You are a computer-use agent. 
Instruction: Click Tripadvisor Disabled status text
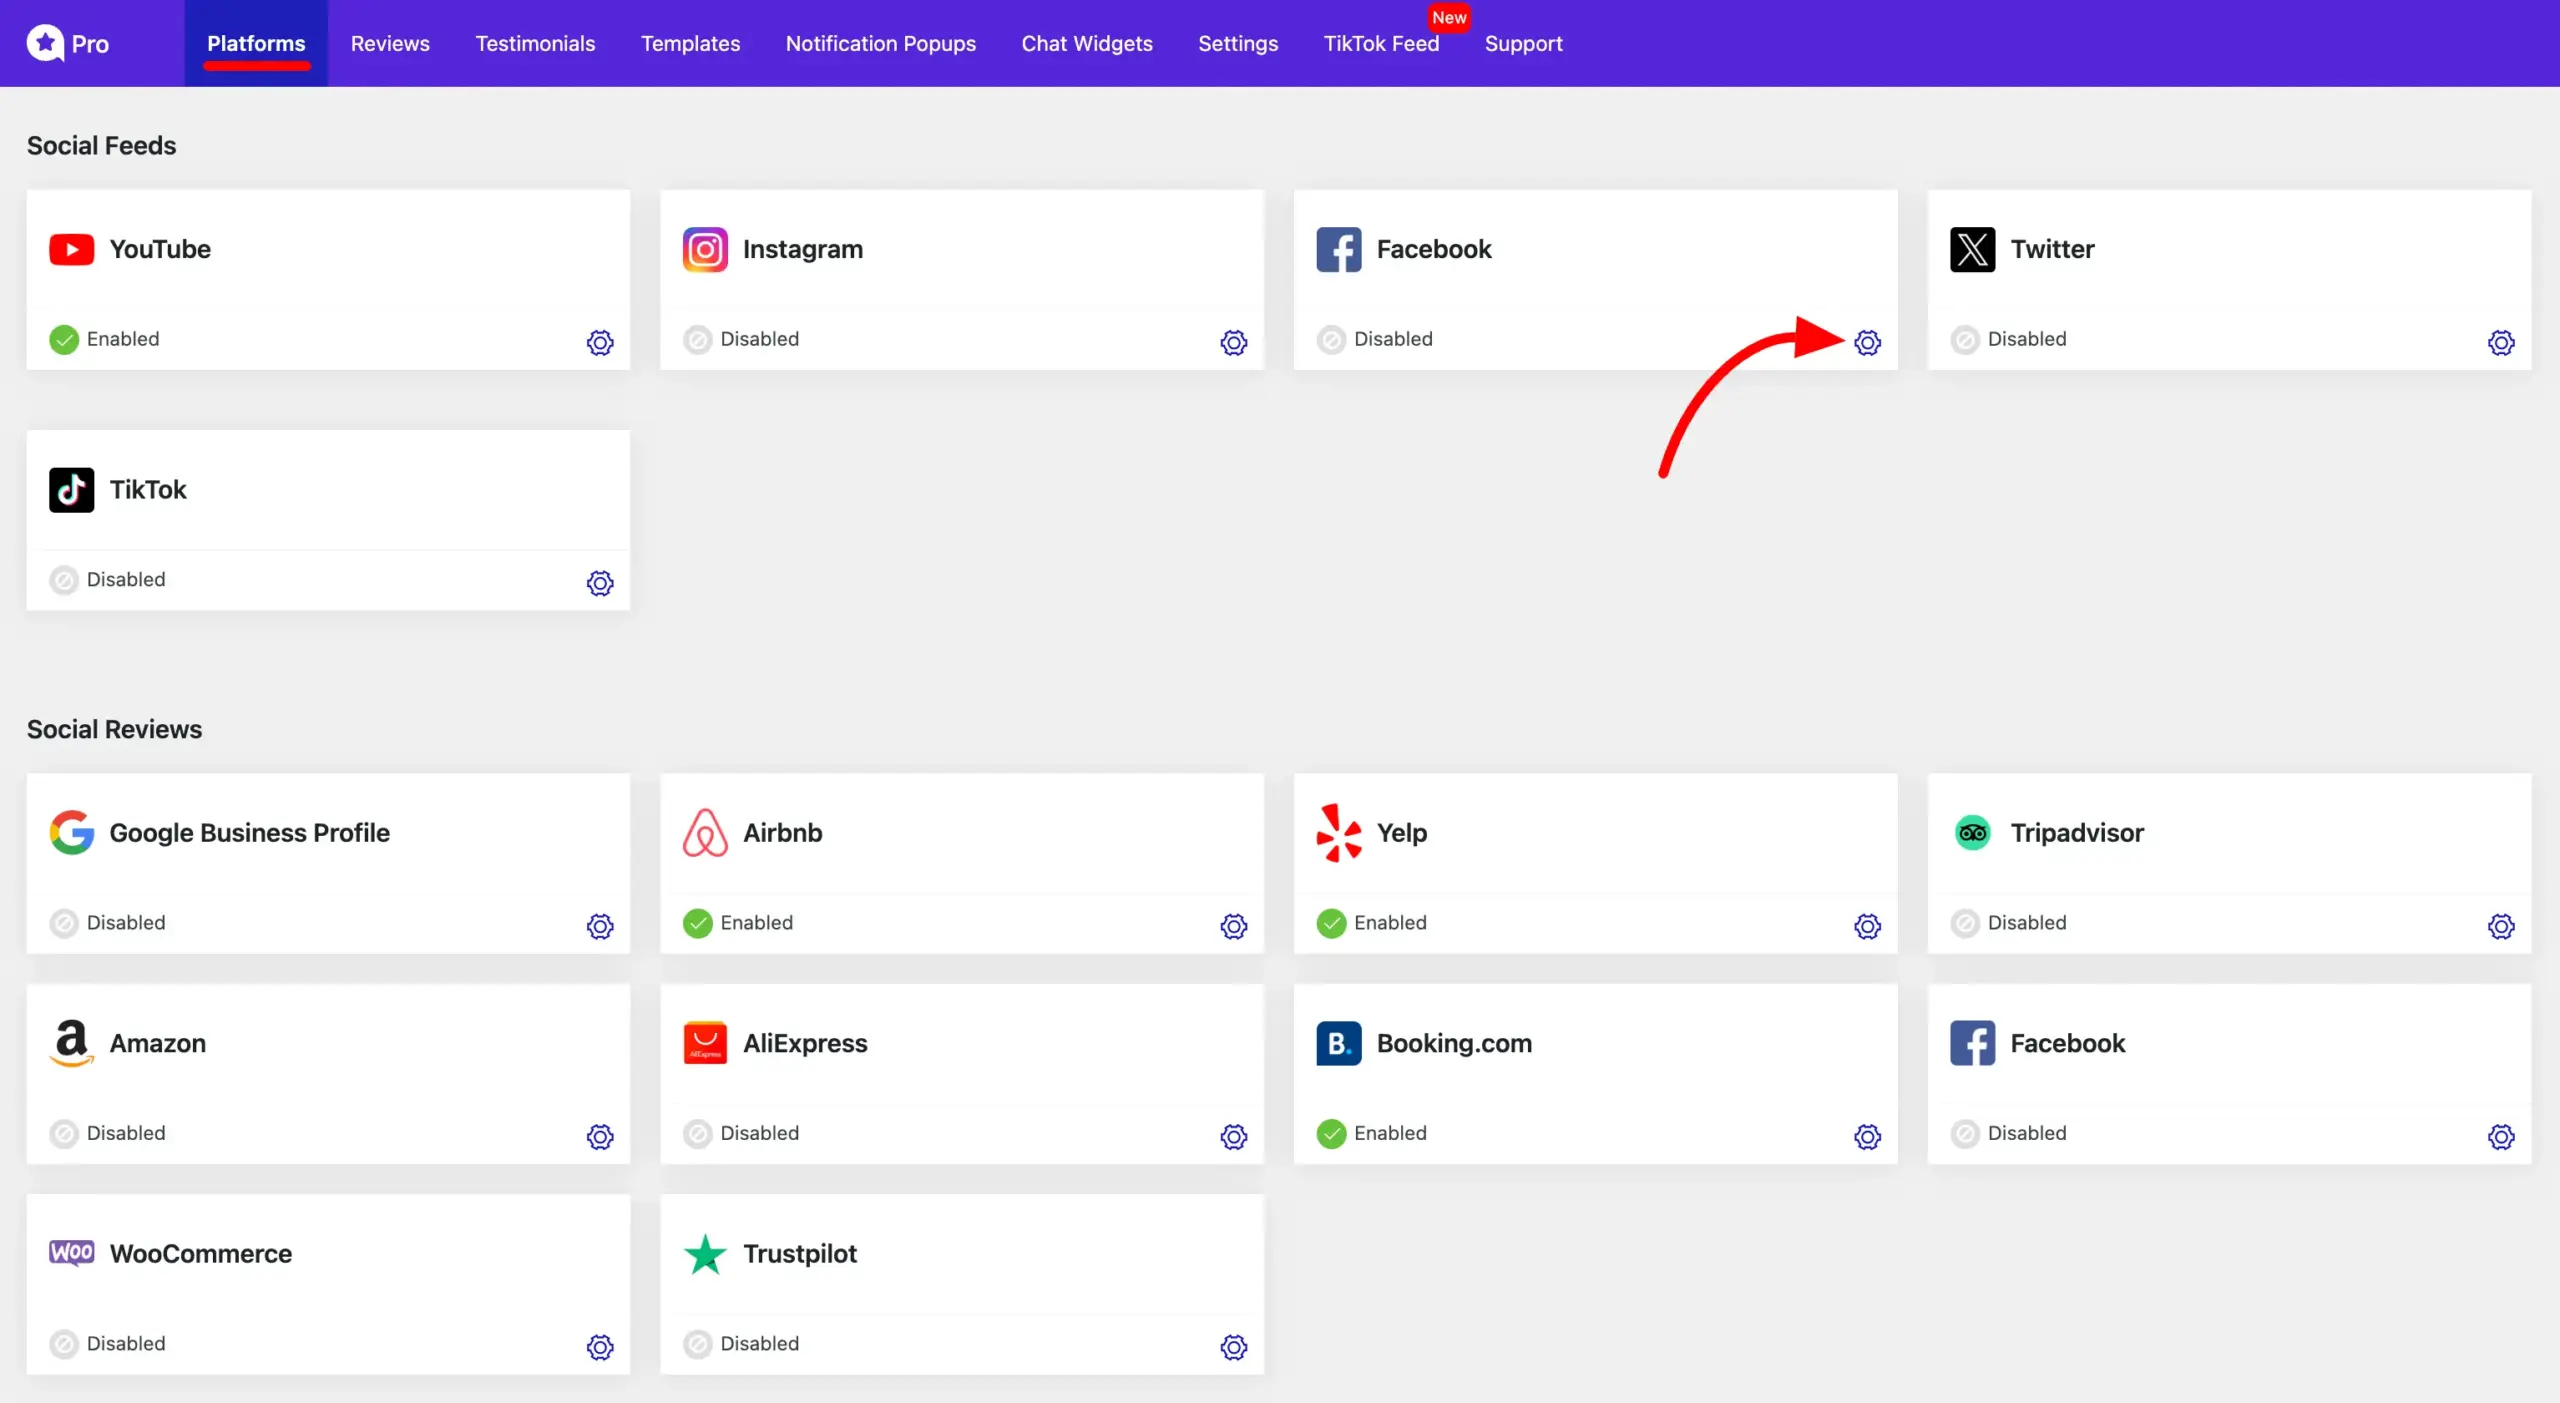click(2027, 922)
